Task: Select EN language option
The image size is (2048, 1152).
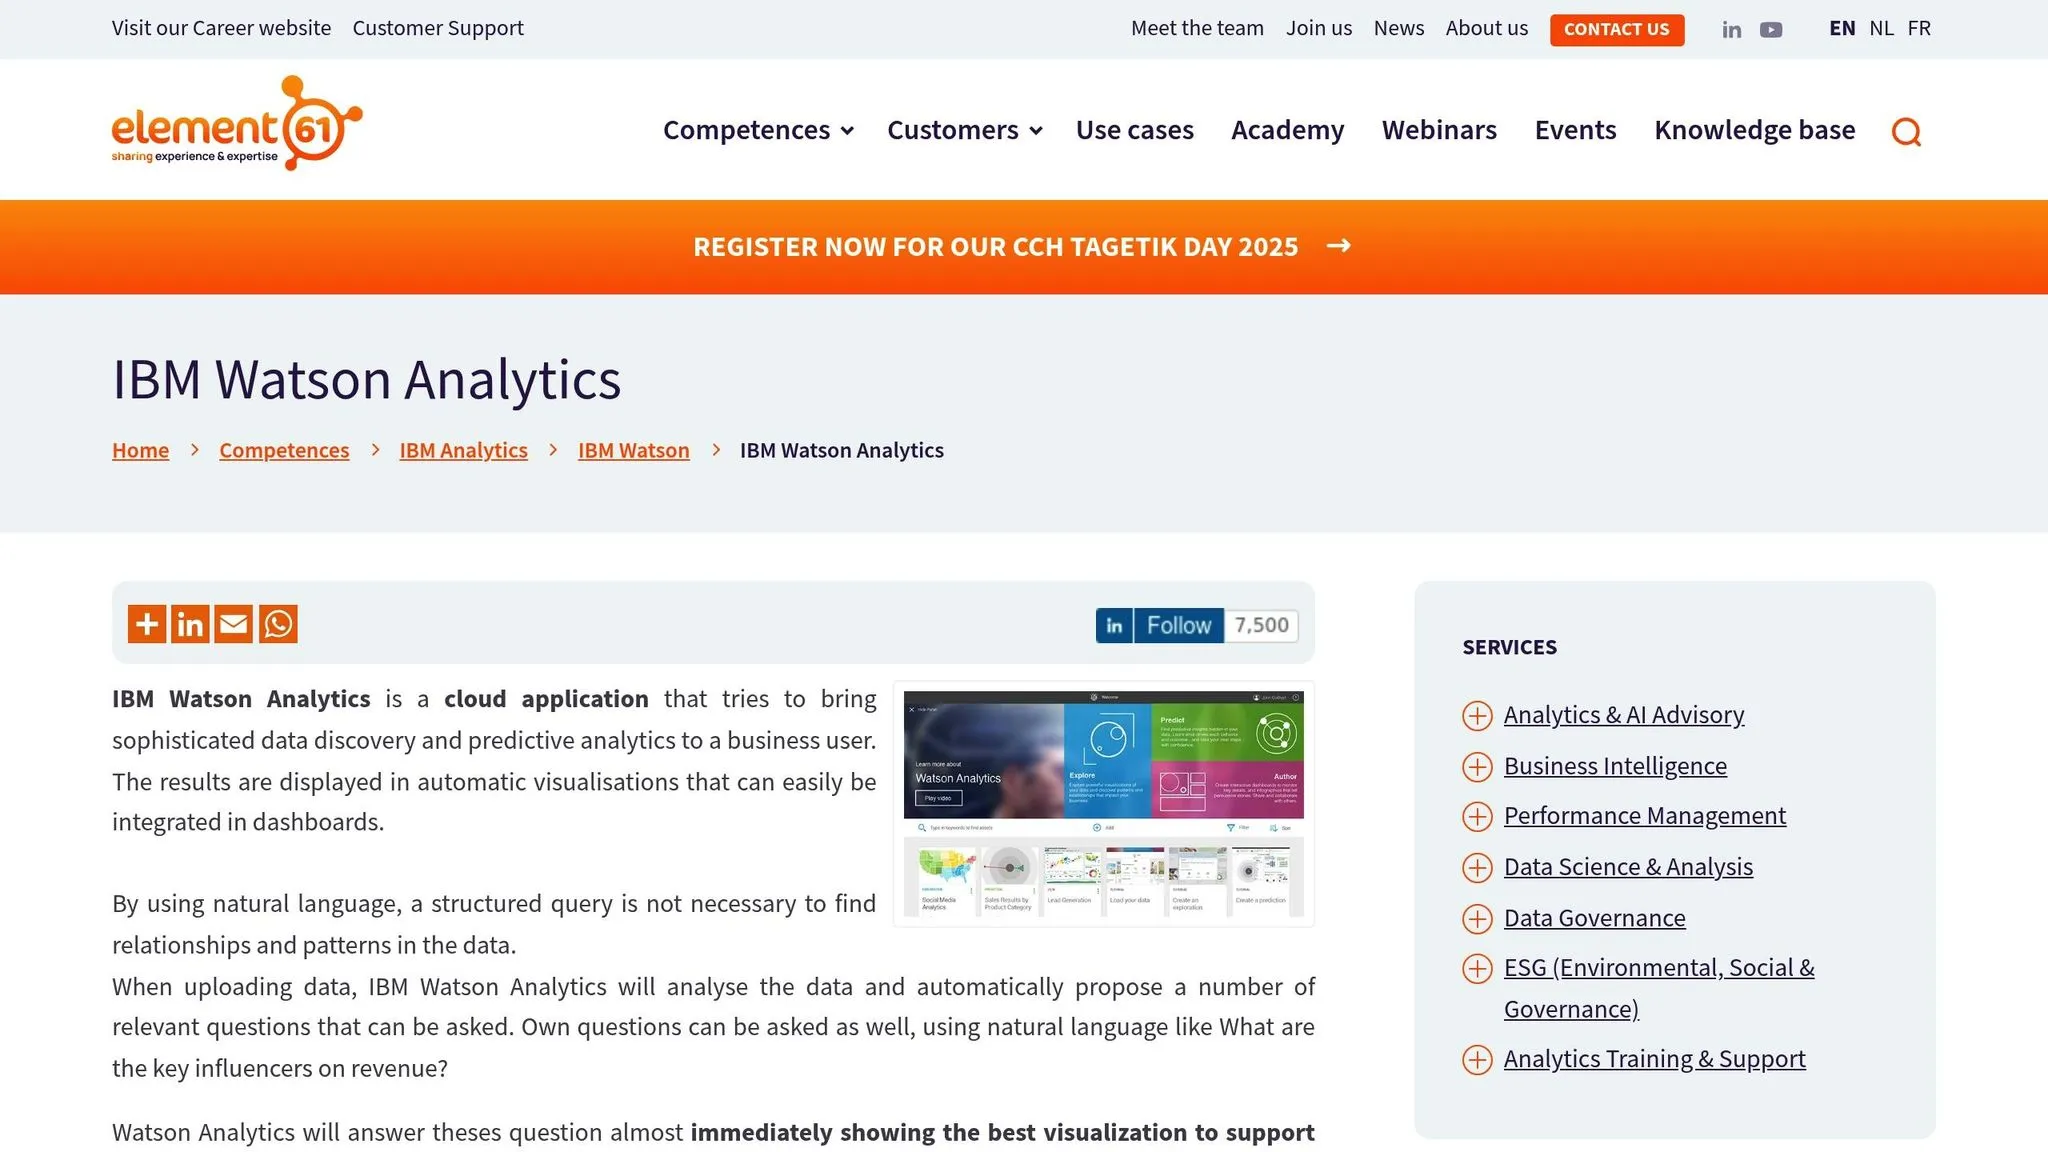Action: coord(1842,28)
